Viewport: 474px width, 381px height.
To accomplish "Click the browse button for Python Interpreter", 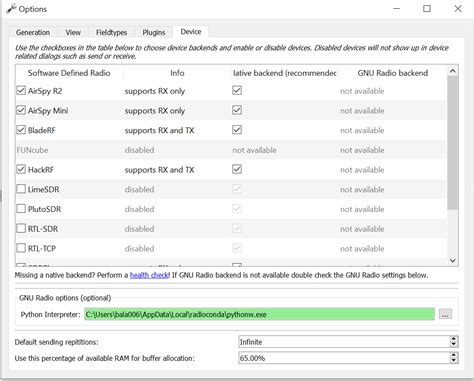I will point(445,314).
